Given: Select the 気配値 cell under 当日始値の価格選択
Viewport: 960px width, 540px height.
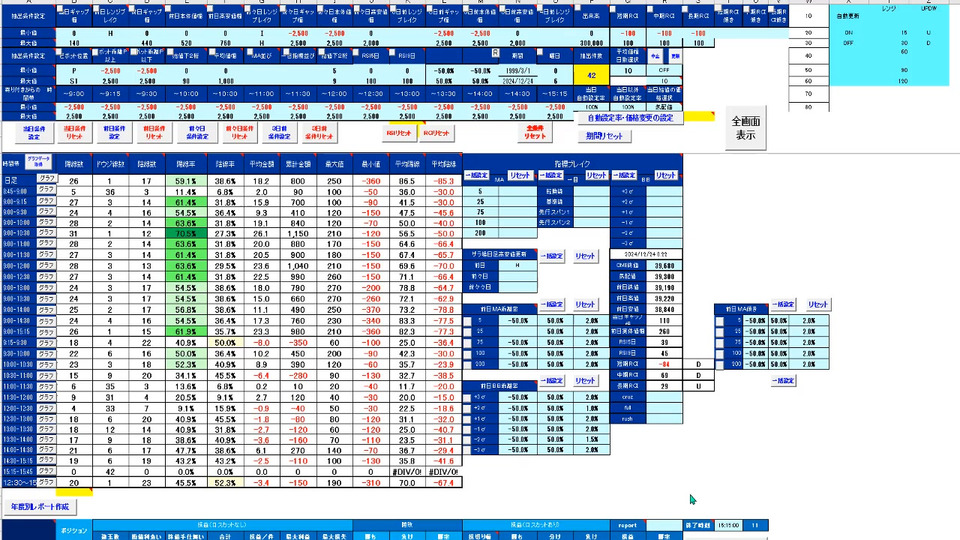Looking at the screenshot, I should pyautogui.click(x=664, y=107).
